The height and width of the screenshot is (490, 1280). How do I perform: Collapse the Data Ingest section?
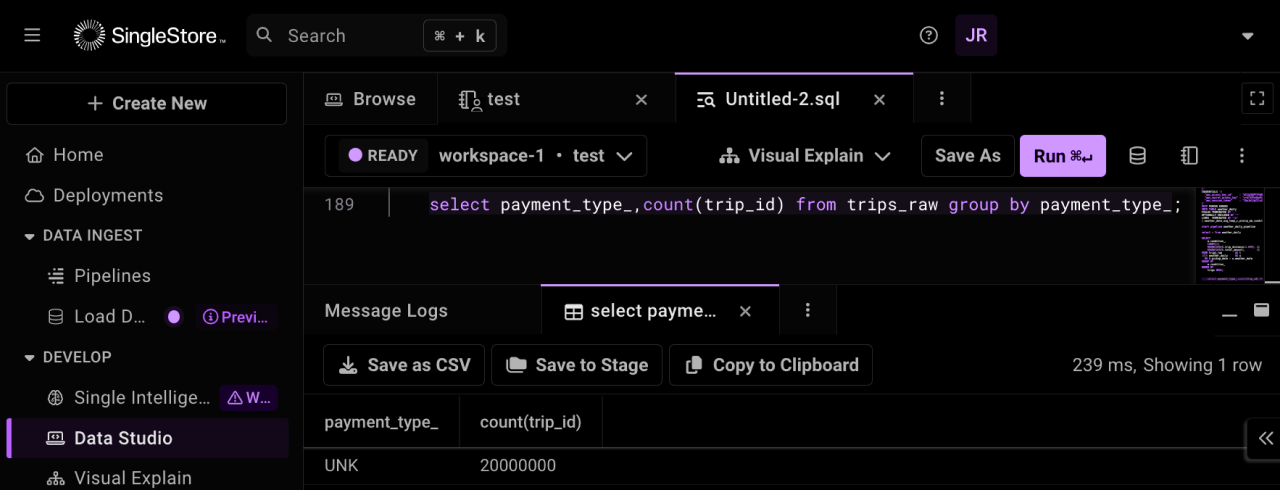29,236
